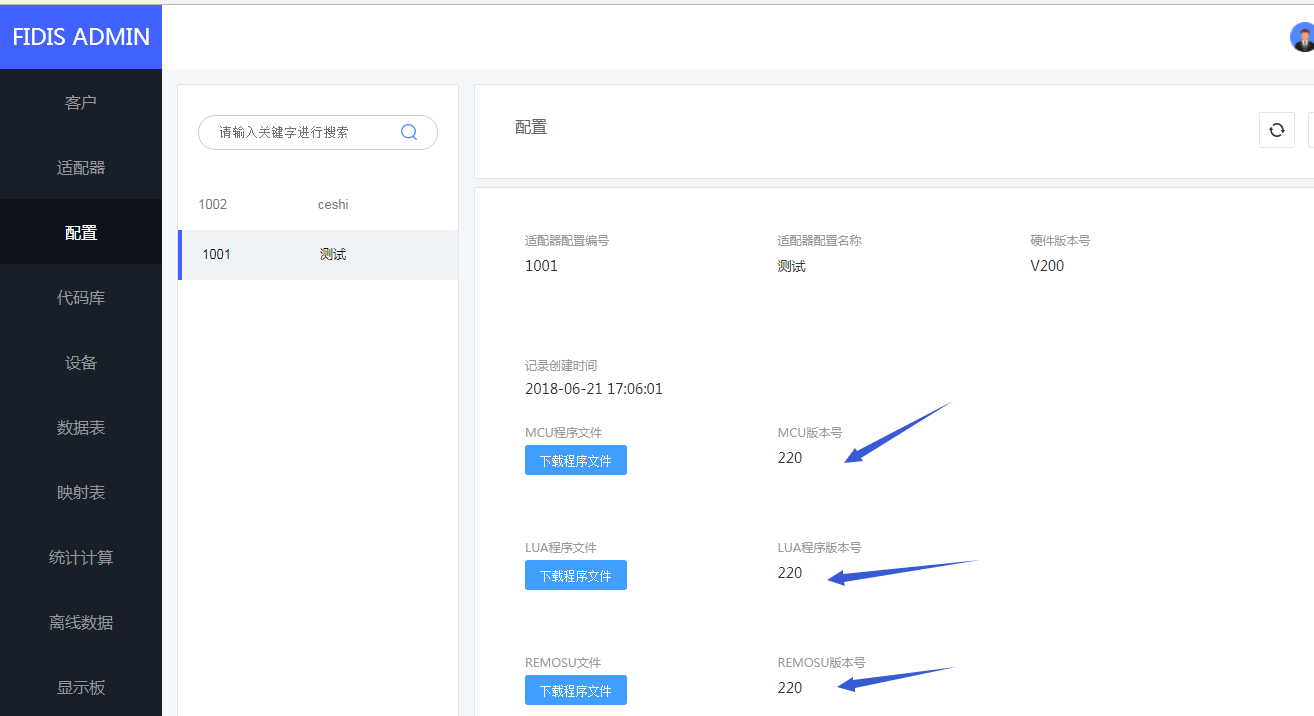The width and height of the screenshot is (1314, 716).
Task: Go to the 离线数据 section
Action: [x=81, y=623]
